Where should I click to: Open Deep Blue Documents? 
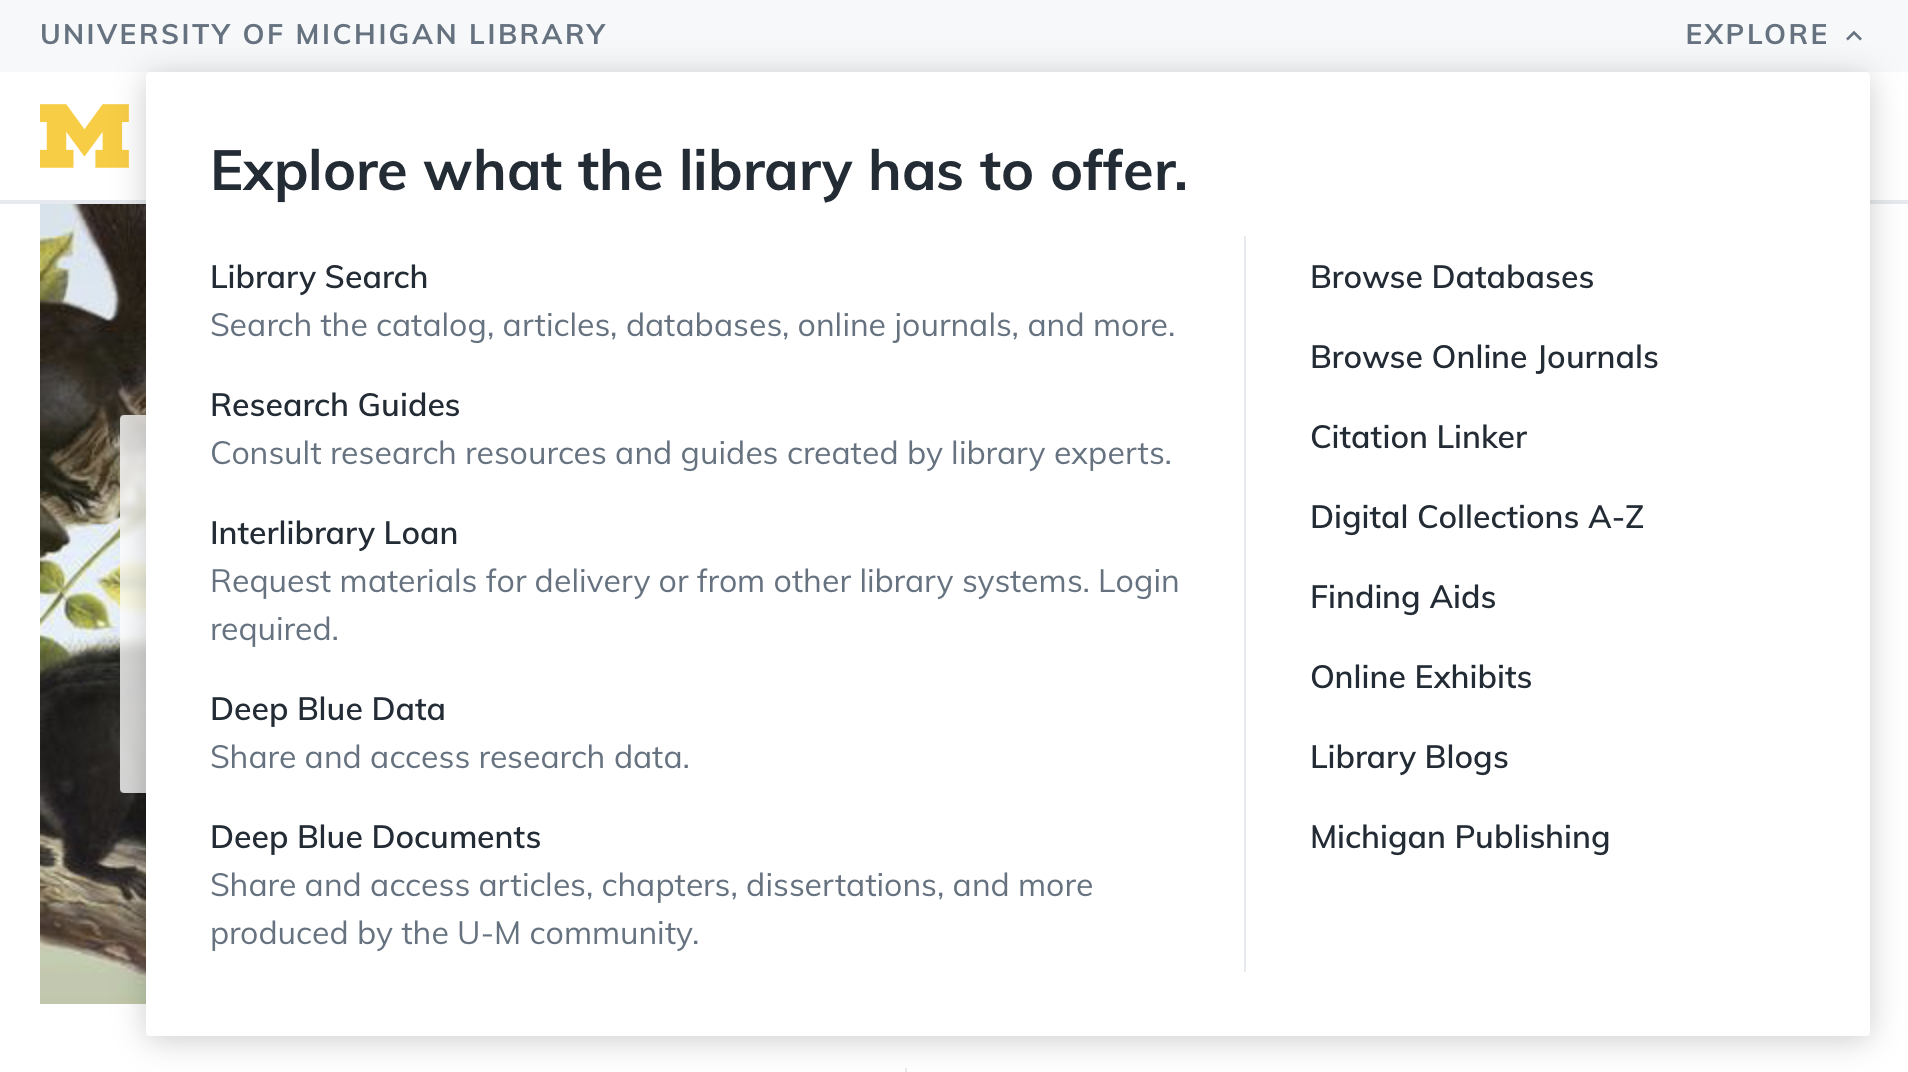click(x=375, y=837)
